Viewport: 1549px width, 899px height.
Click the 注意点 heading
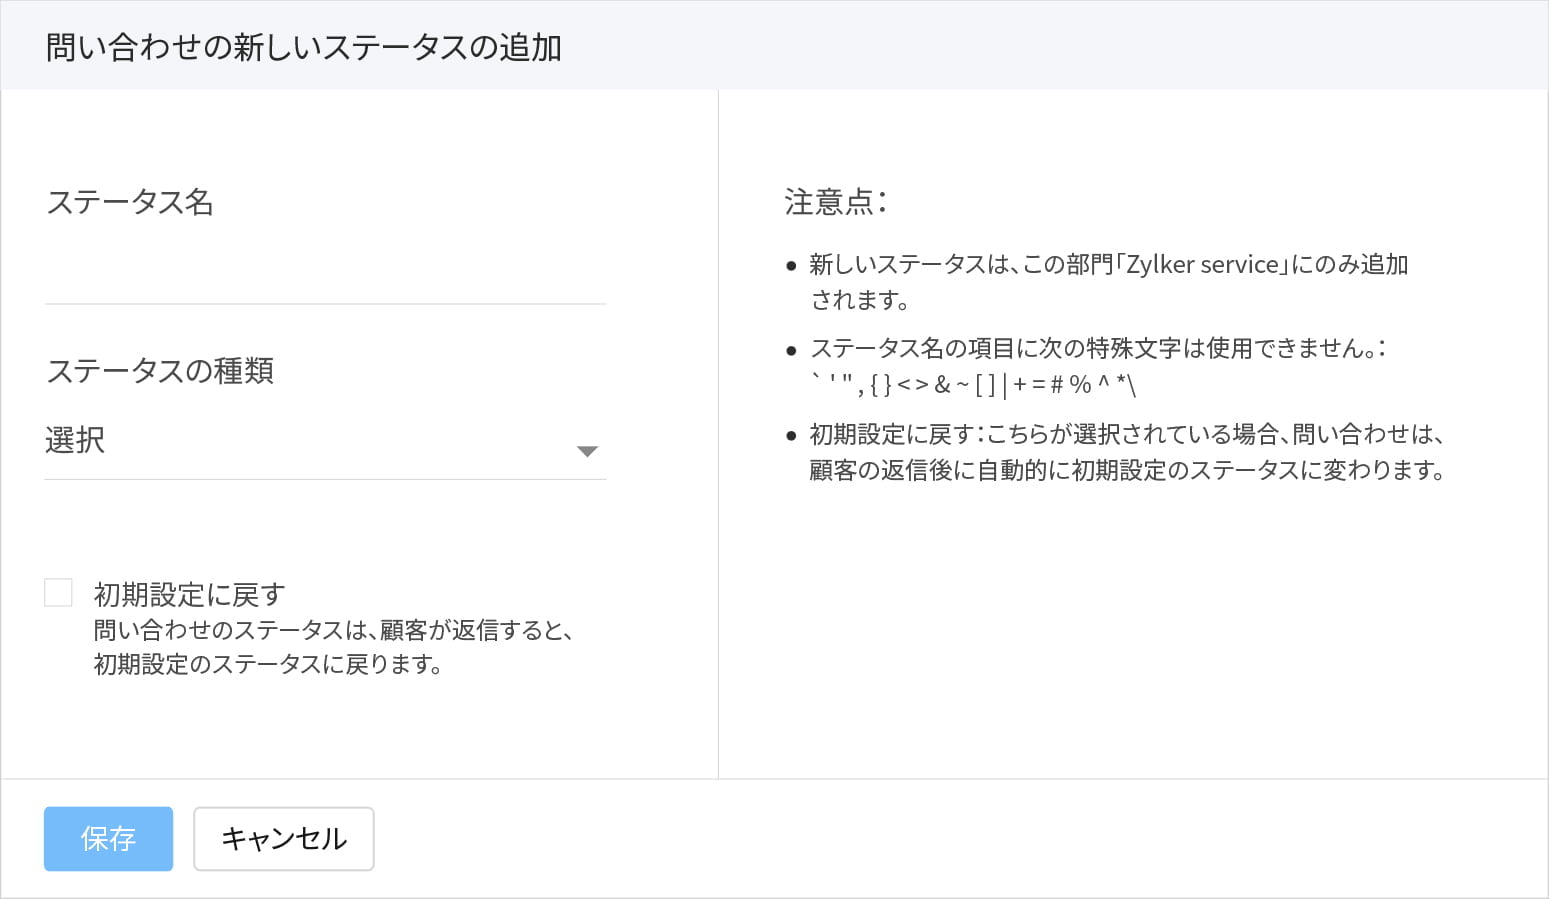click(835, 202)
